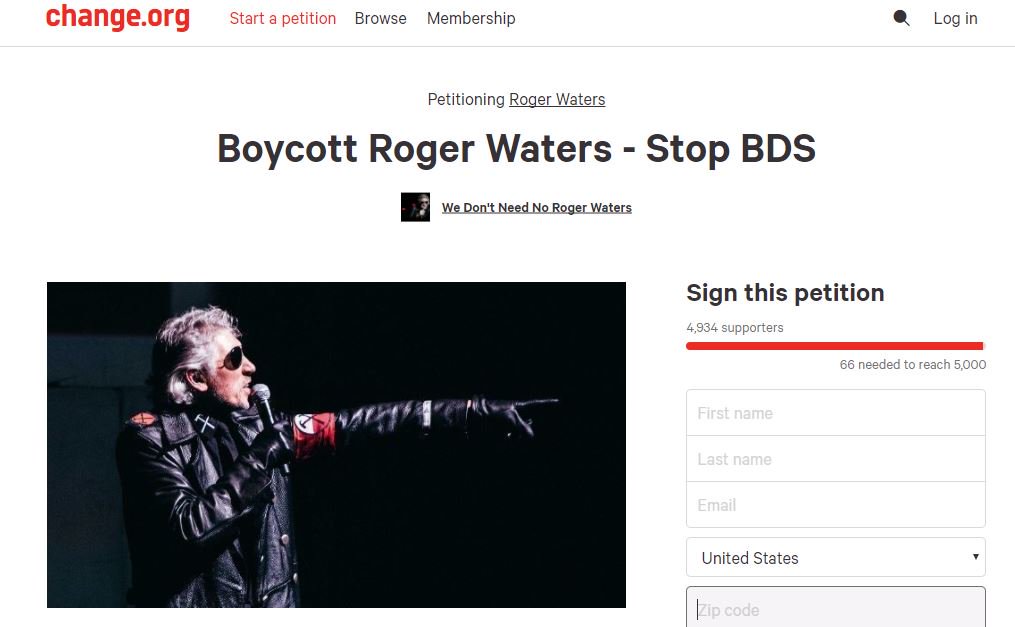Viewport: 1015px width, 627px height.
Task: Open We Don't Need No Roger Waters link
Action: pos(537,207)
